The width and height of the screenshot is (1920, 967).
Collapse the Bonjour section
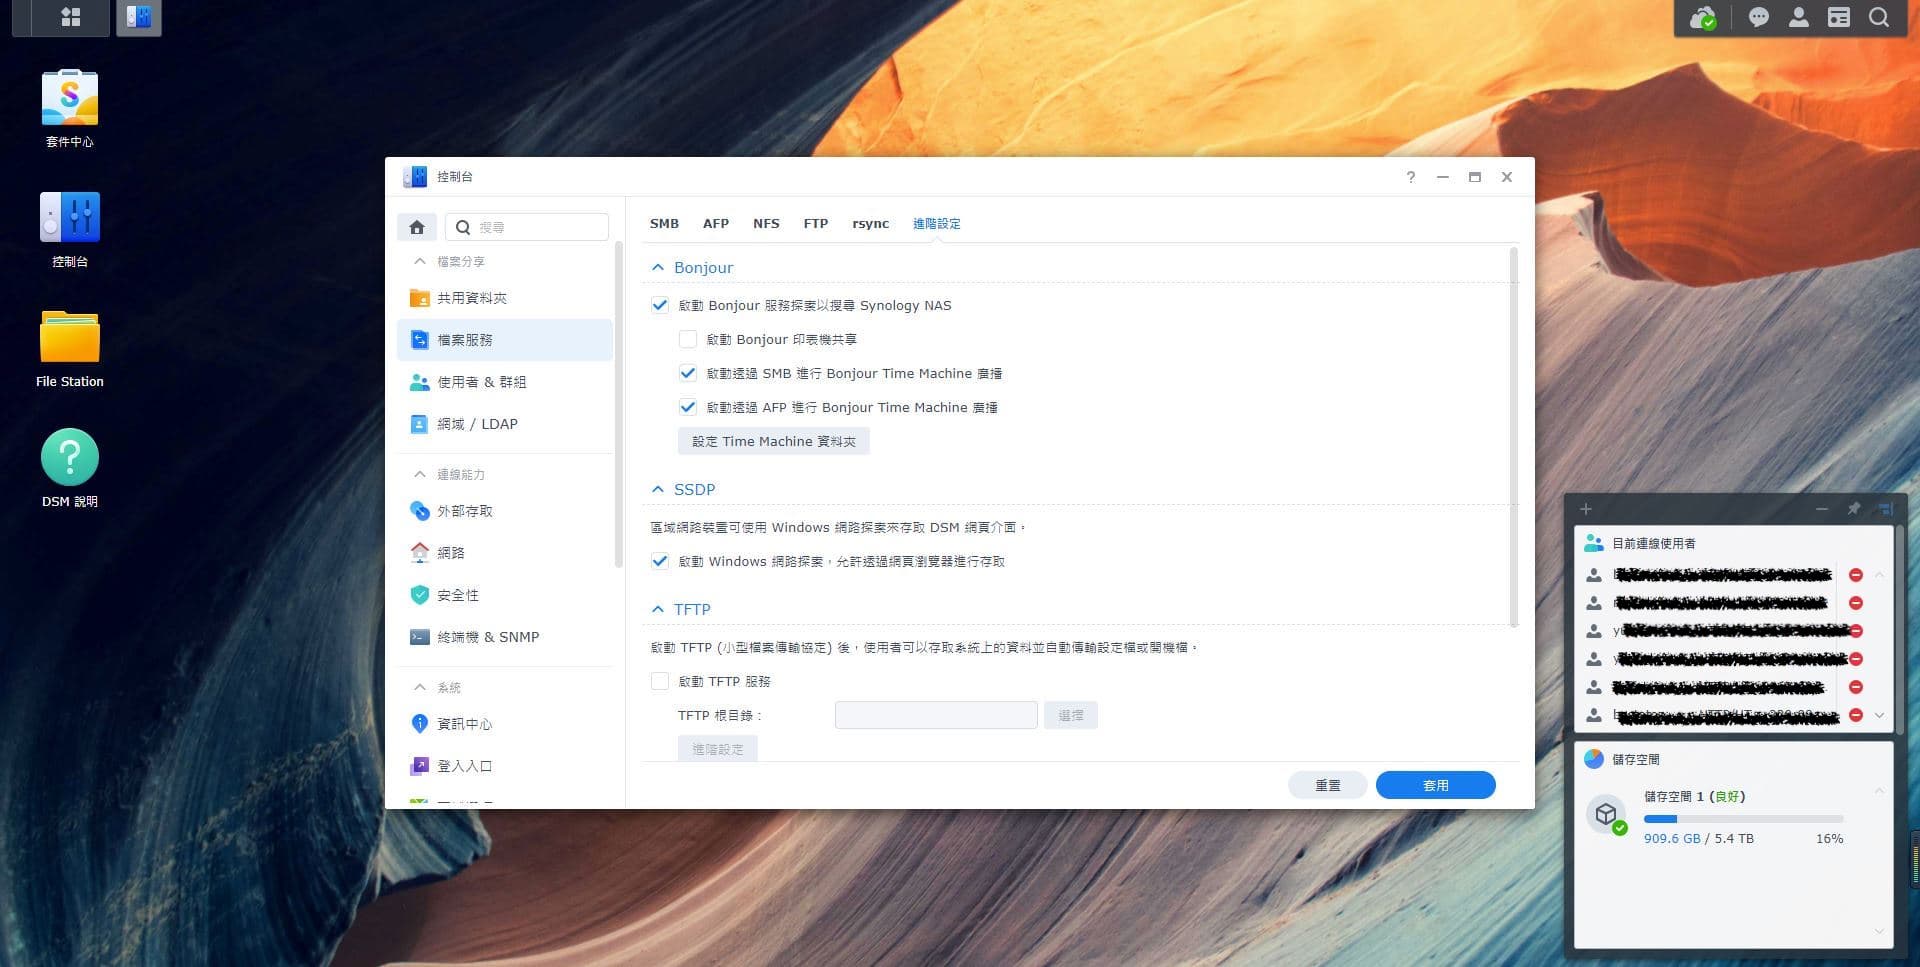click(x=658, y=268)
